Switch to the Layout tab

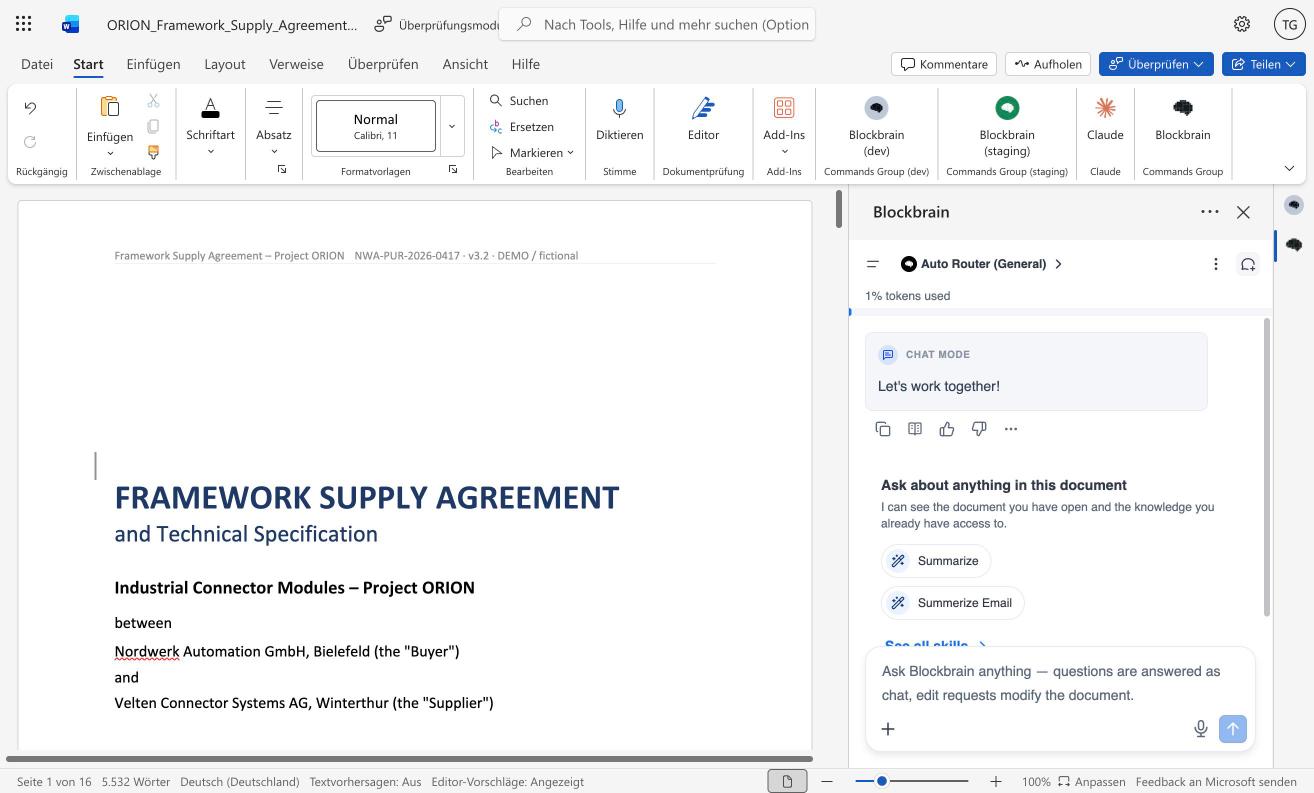(x=225, y=64)
